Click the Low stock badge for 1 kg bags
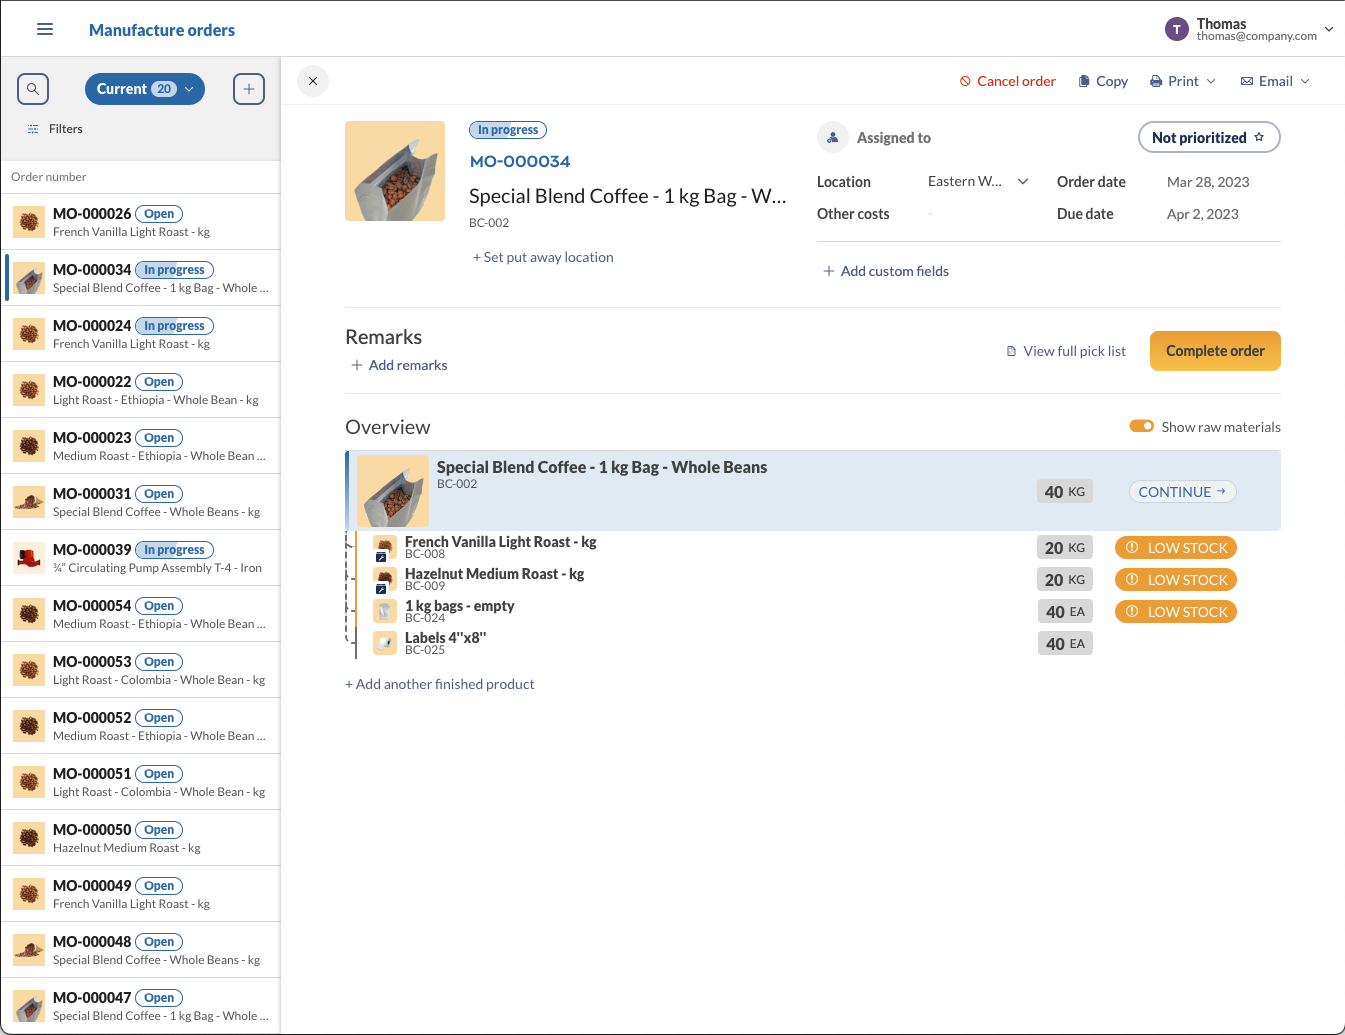The height and width of the screenshot is (1035, 1345). [1176, 611]
